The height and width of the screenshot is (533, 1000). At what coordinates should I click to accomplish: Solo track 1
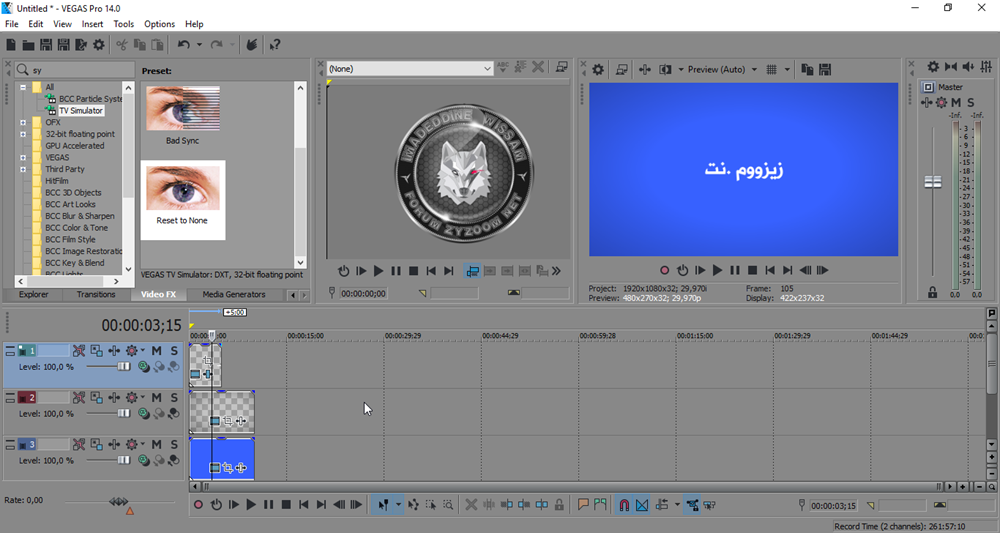pyautogui.click(x=174, y=351)
